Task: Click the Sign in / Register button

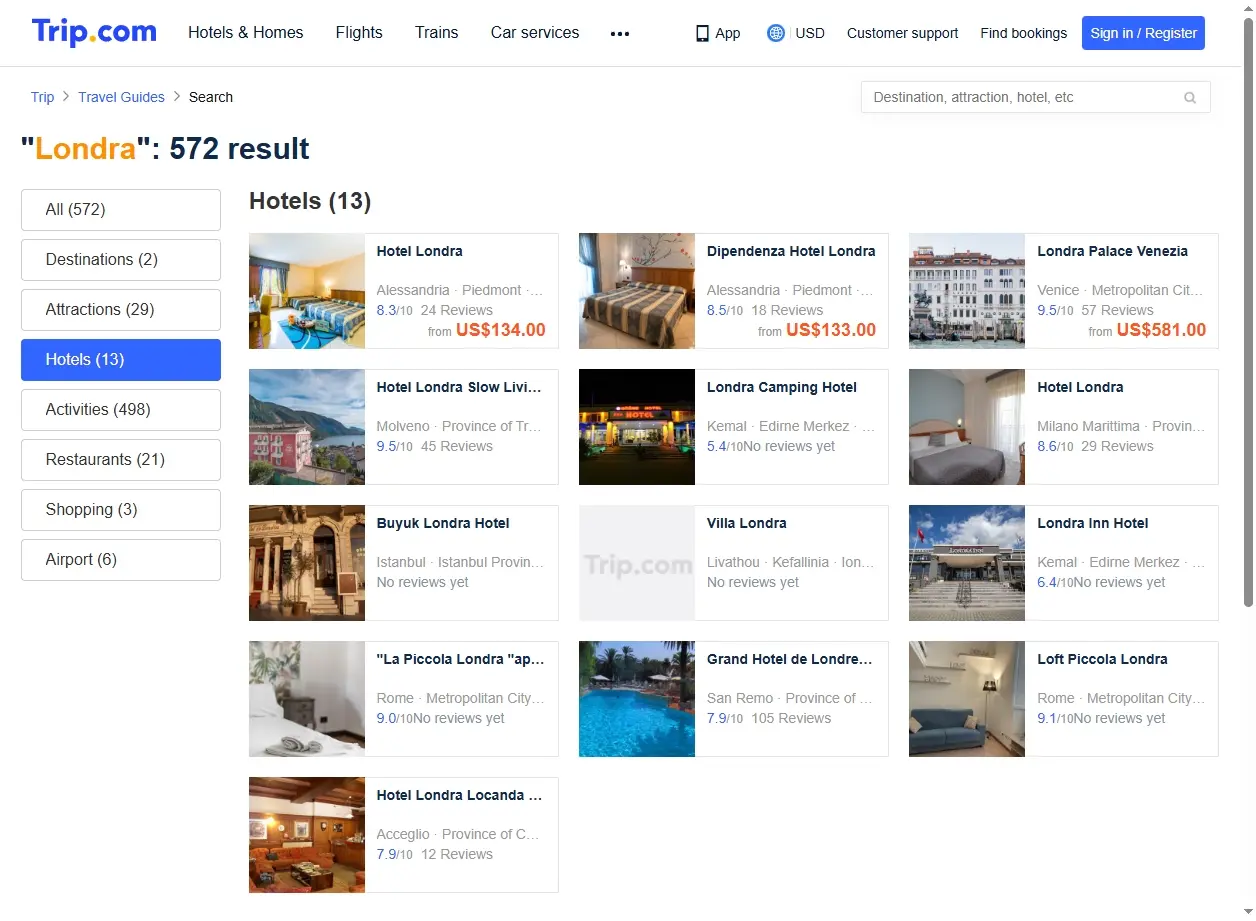Action: click(x=1143, y=33)
